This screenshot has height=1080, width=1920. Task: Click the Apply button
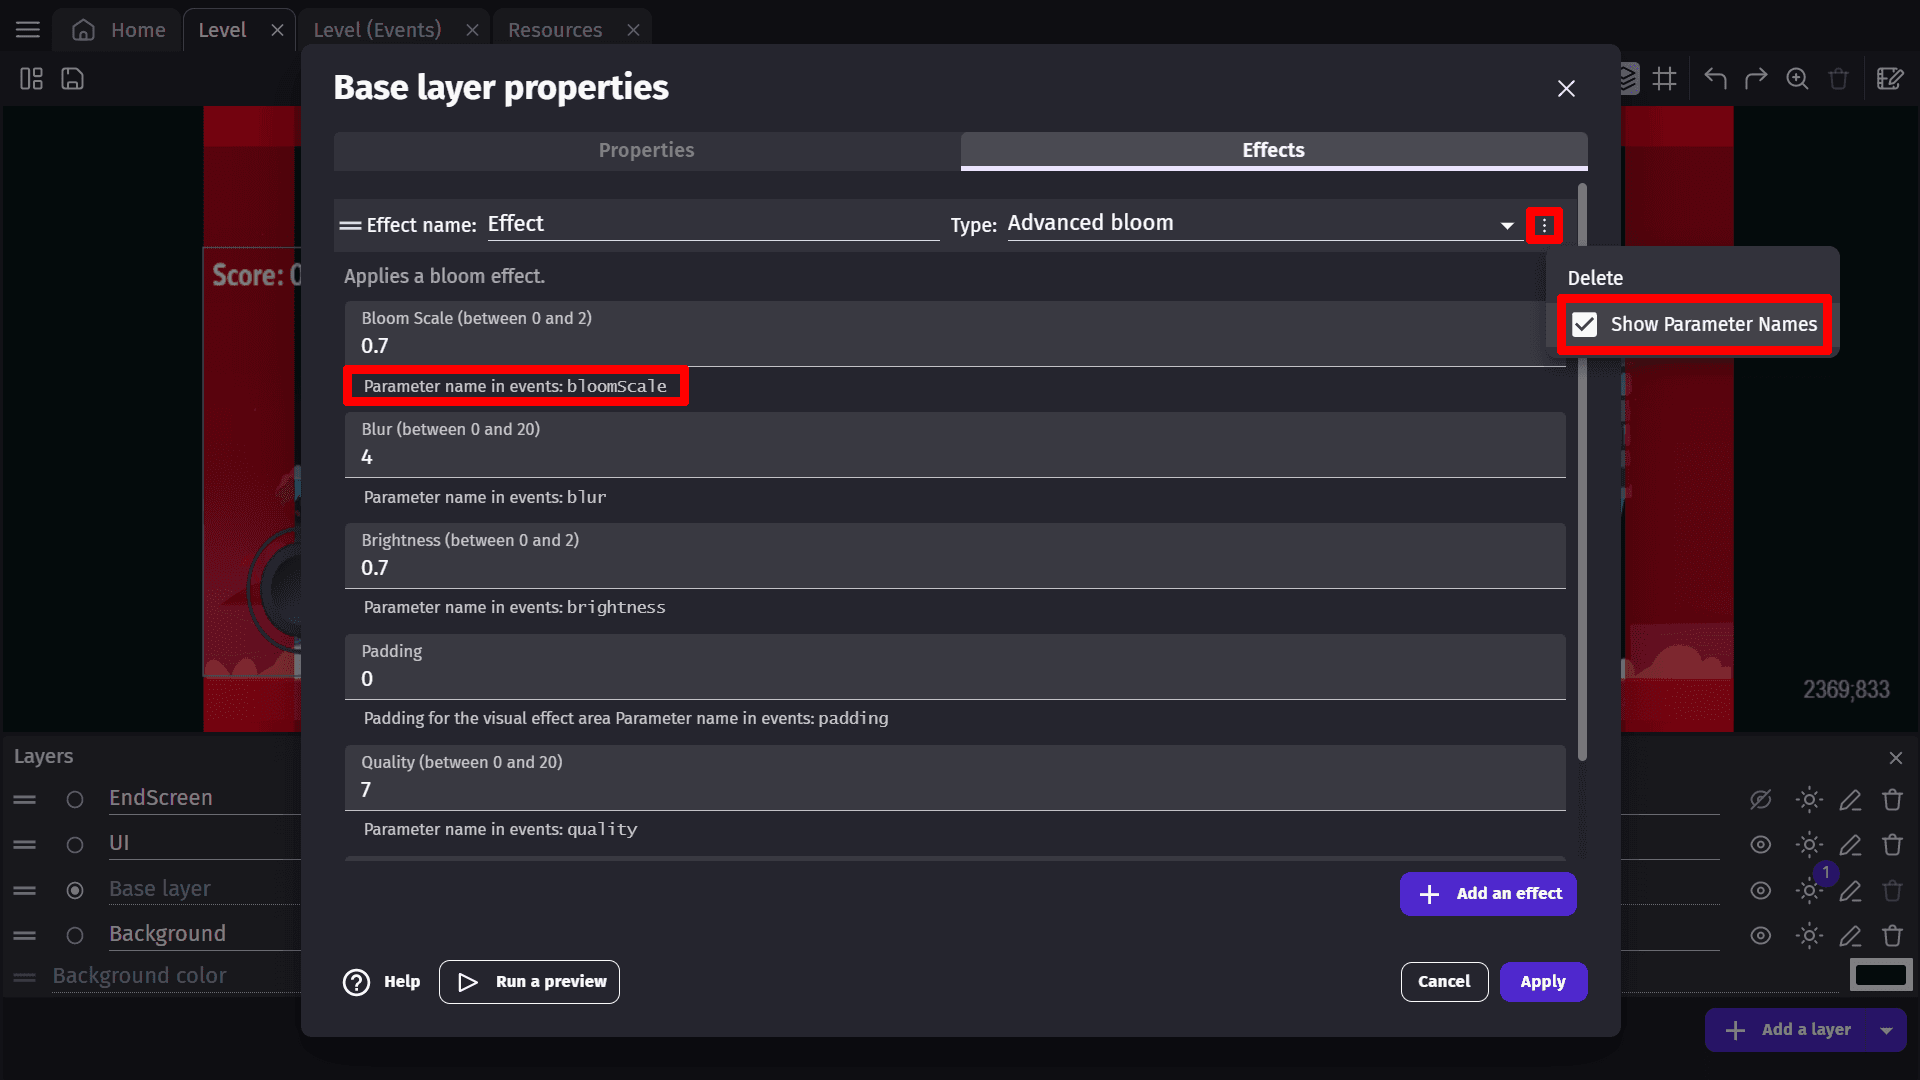(x=1543, y=982)
